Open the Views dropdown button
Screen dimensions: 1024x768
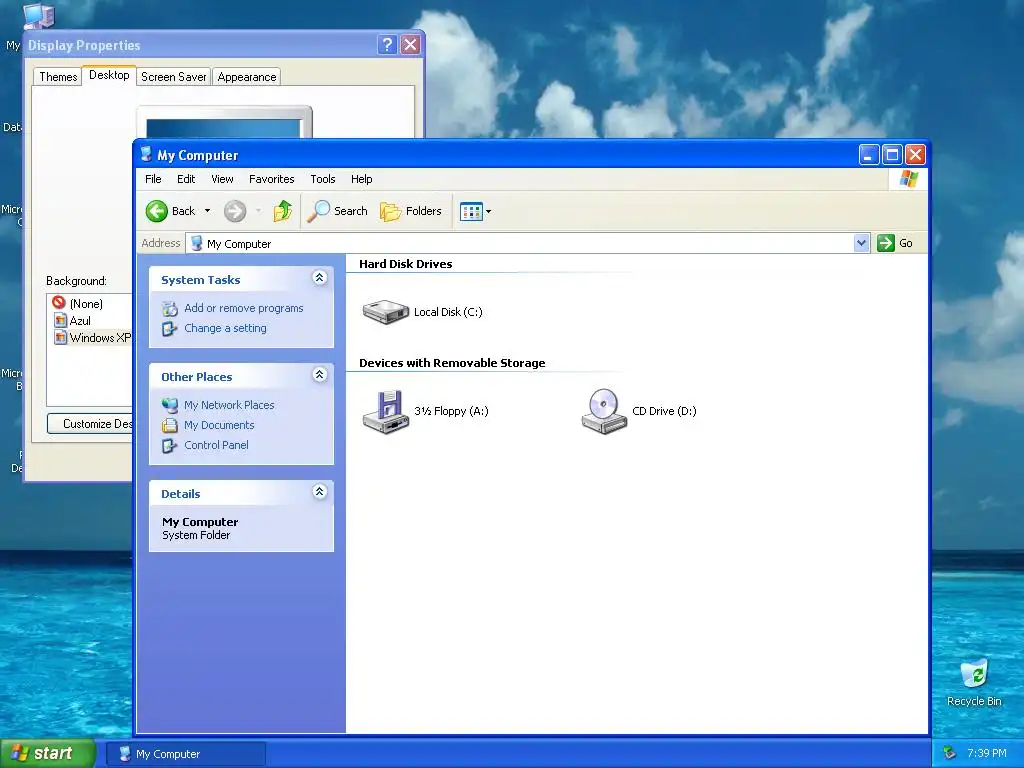[475, 211]
